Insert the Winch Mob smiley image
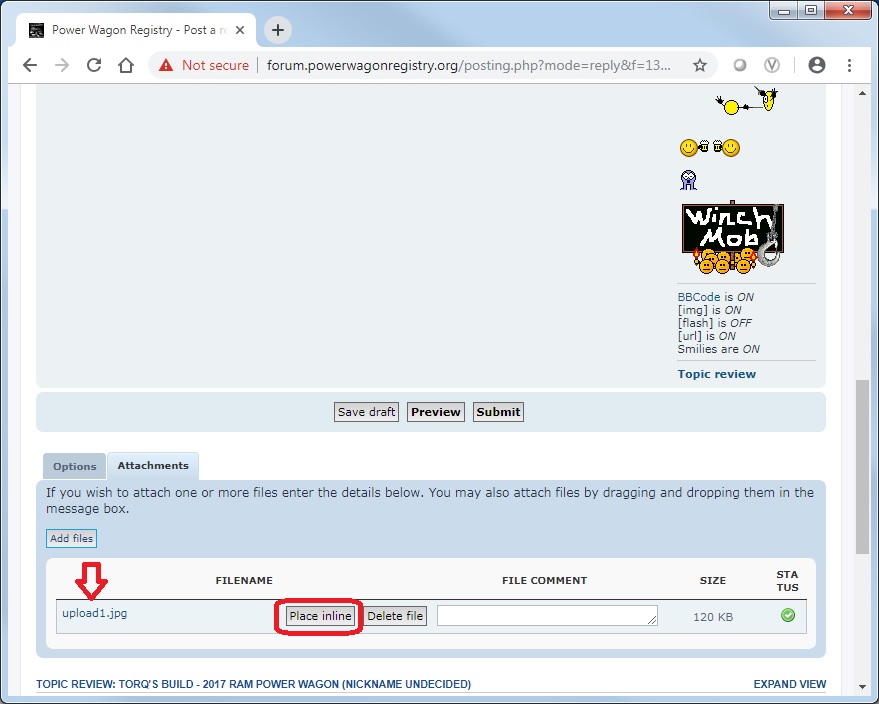This screenshot has height=704, width=879. click(x=733, y=237)
